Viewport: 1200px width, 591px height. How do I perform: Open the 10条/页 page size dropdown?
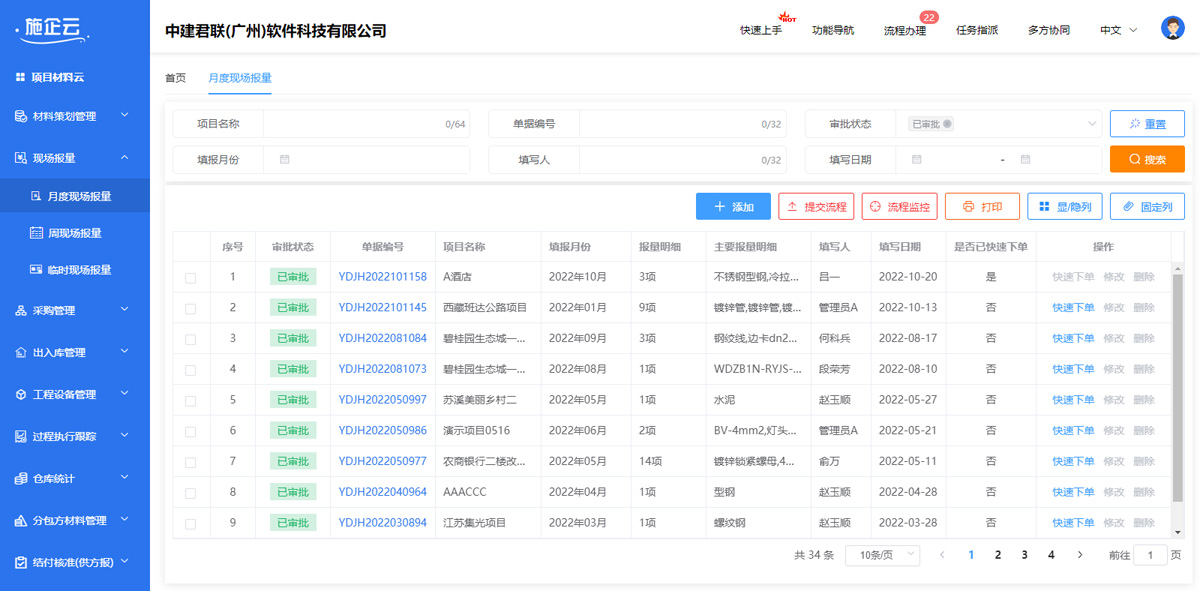pyautogui.click(x=883, y=555)
